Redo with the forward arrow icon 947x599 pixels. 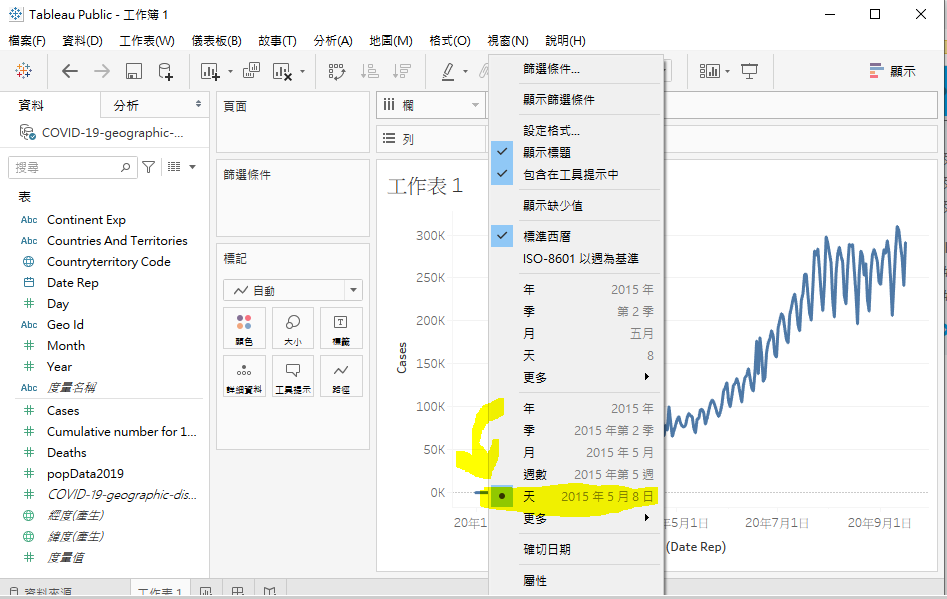click(x=101, y=71)
